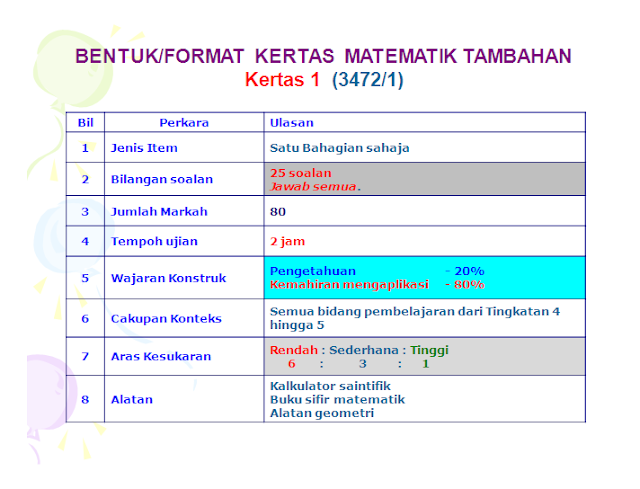Viewport: 640px width, 489px height.
Task: Click the '80' marks value
Action: click(278, 211)
